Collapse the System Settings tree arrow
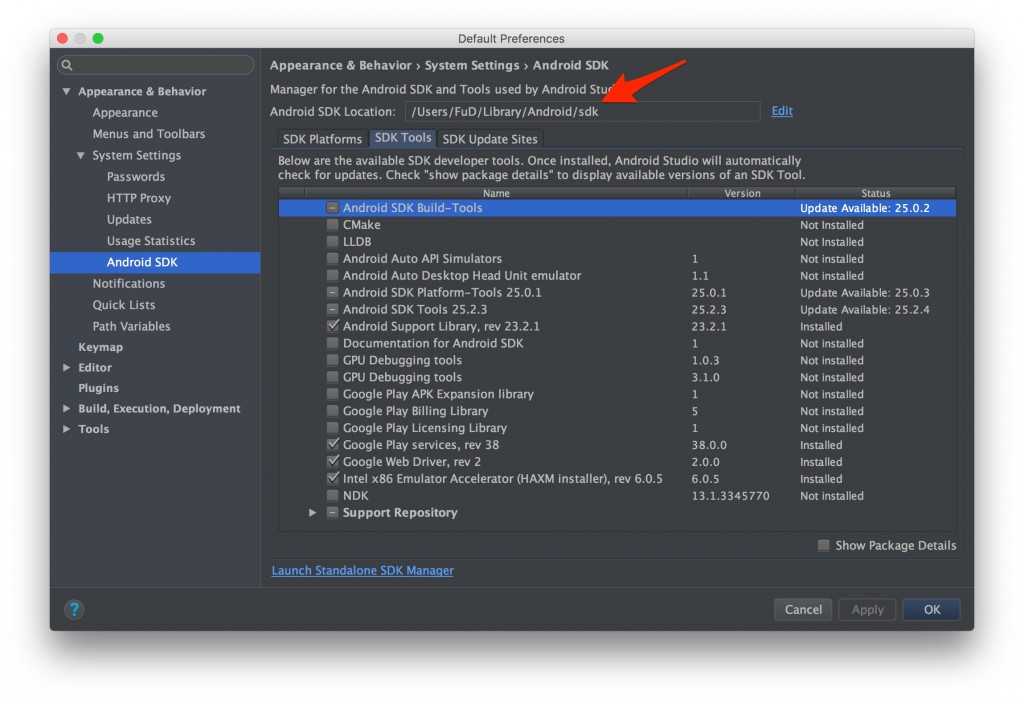This screenshot has width=1024, height=702. (80, 155)
